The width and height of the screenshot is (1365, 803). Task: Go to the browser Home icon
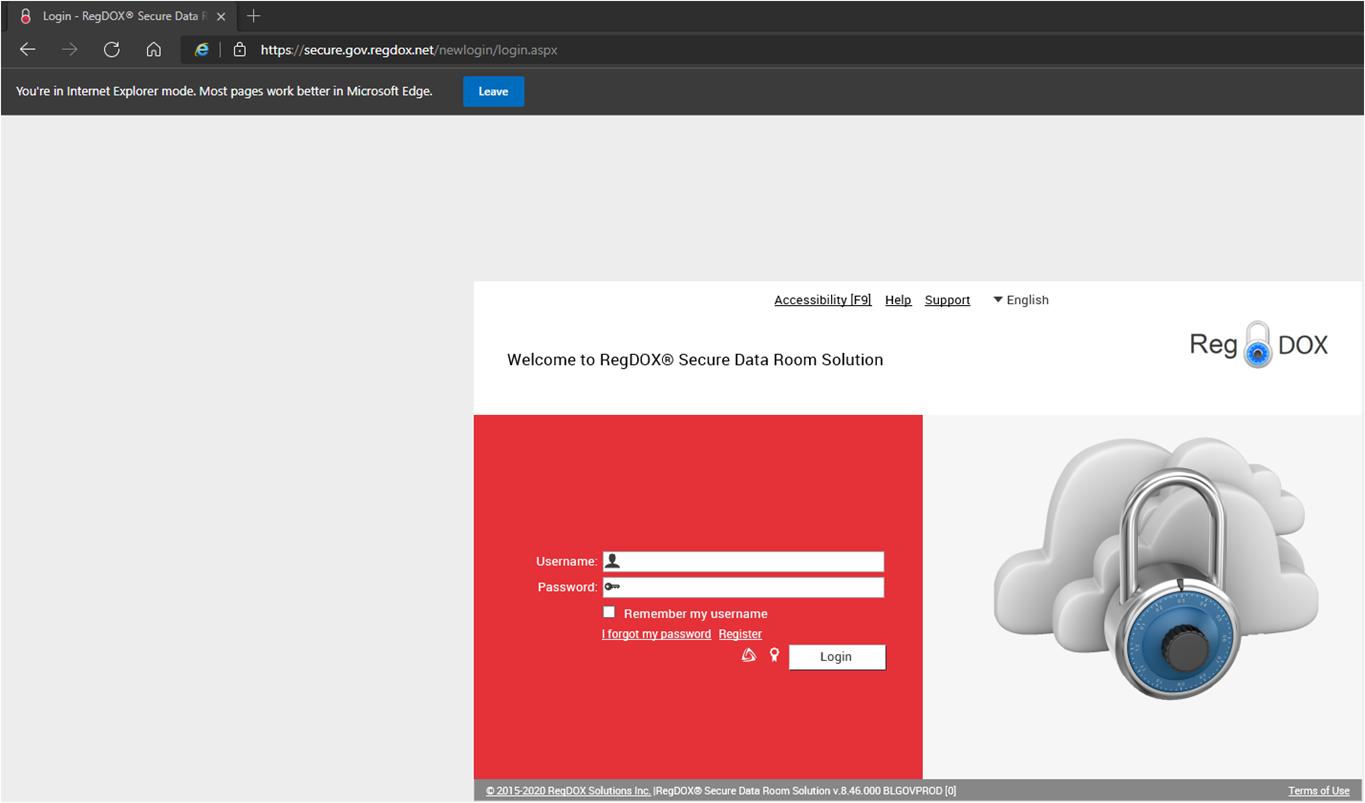pyautogui.click(x=154, y=49)
